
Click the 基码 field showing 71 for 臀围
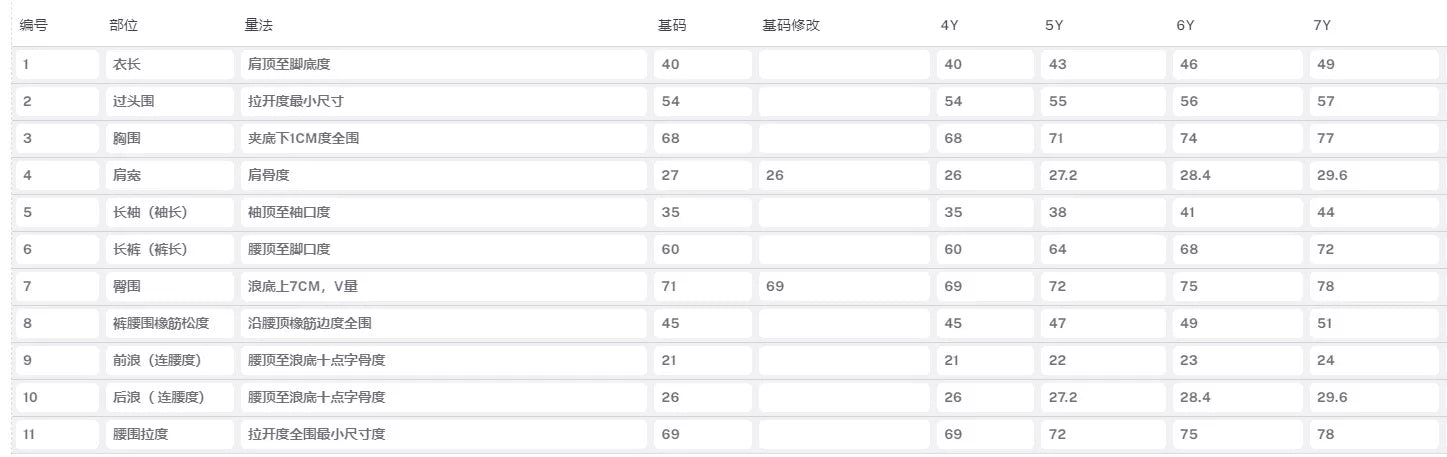coord(701,287)
